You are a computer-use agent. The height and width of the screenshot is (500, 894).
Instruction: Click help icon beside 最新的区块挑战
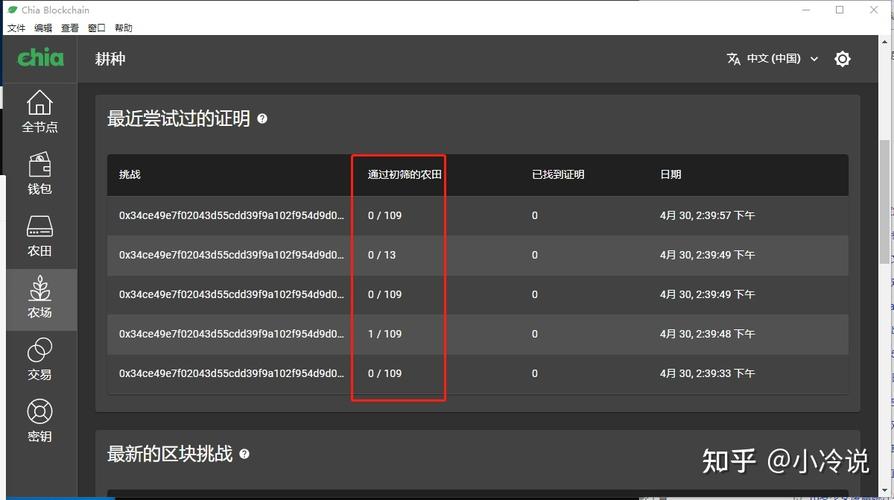244,454
